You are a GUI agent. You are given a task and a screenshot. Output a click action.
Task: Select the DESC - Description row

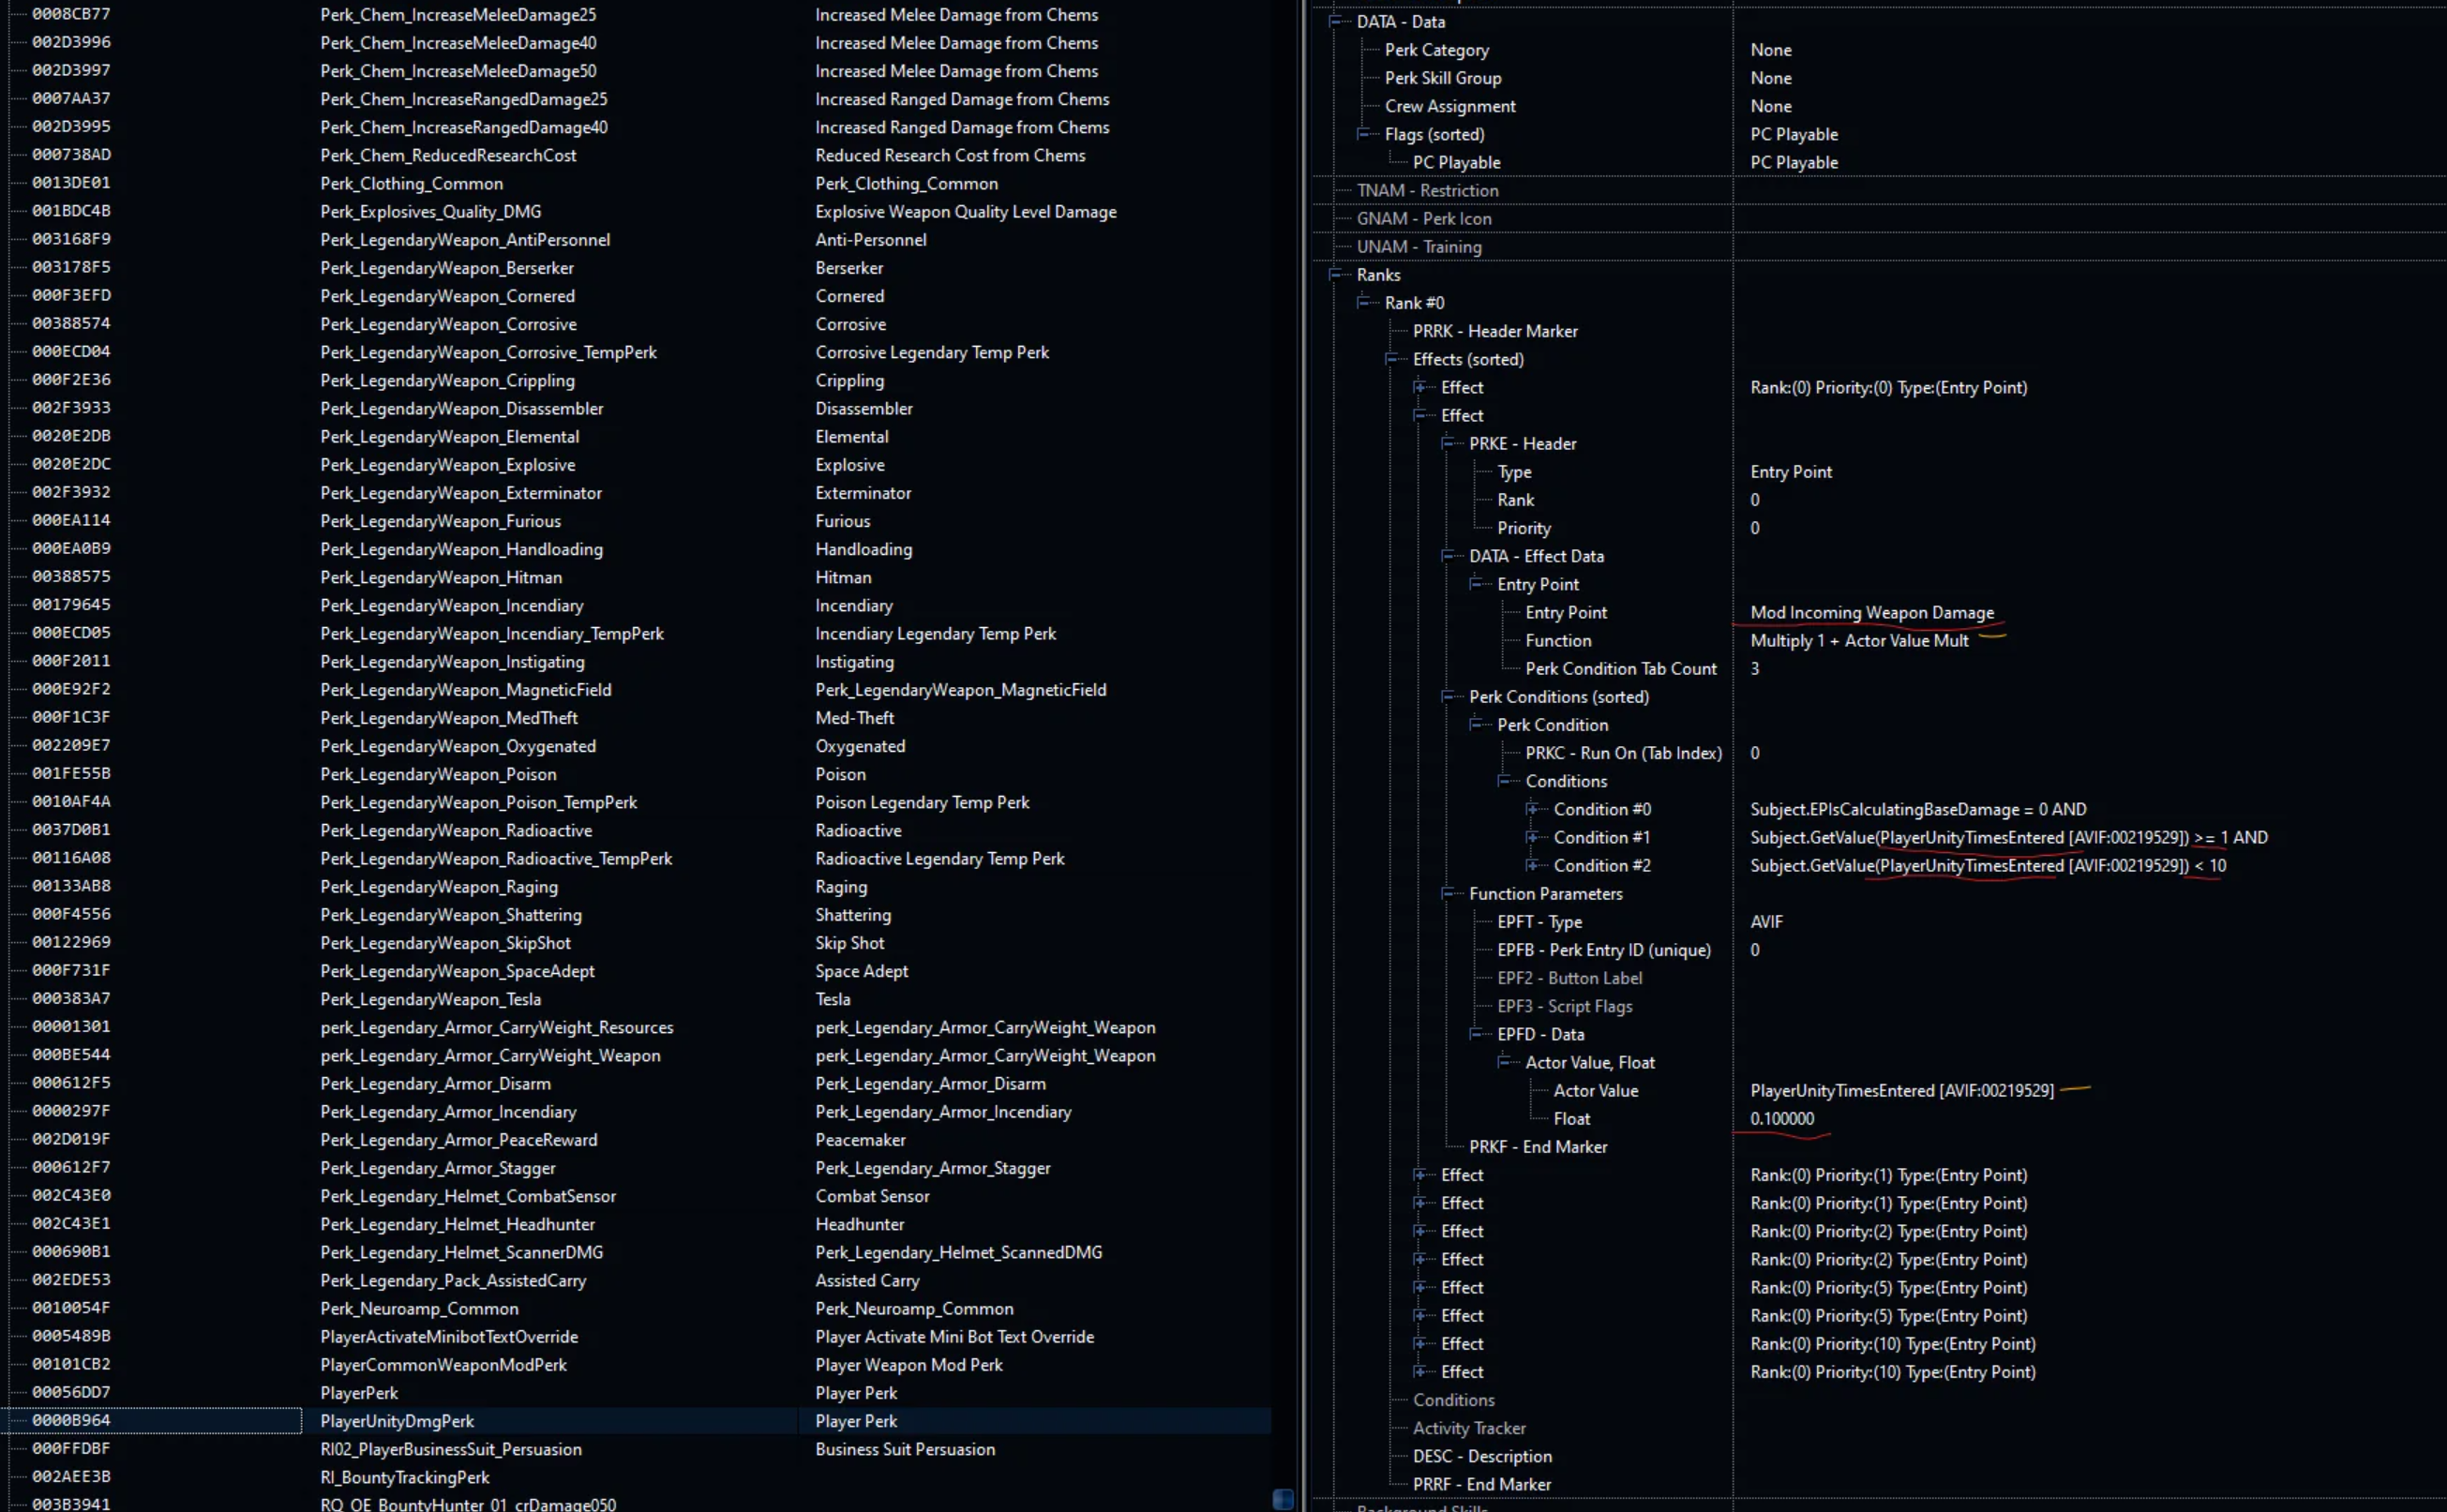(1481, 1456)
